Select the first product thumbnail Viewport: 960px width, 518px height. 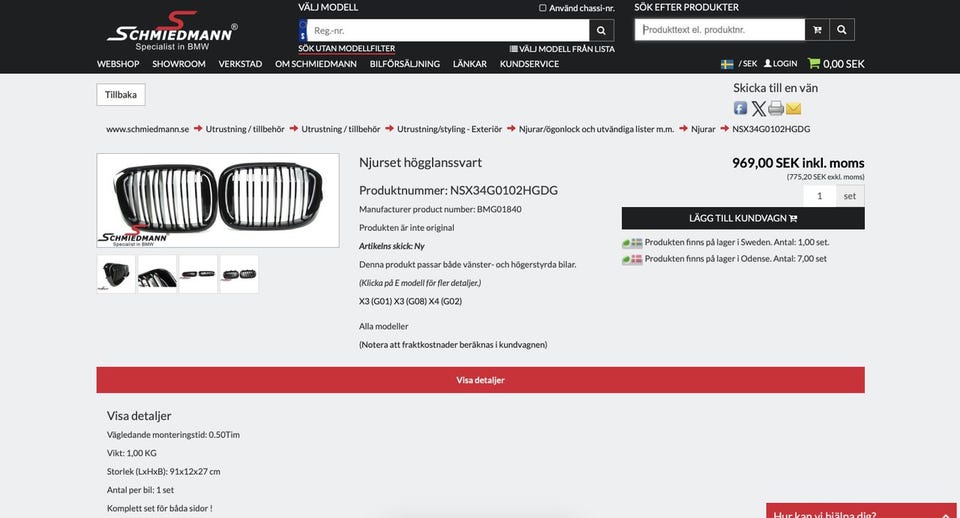[116, 274]
